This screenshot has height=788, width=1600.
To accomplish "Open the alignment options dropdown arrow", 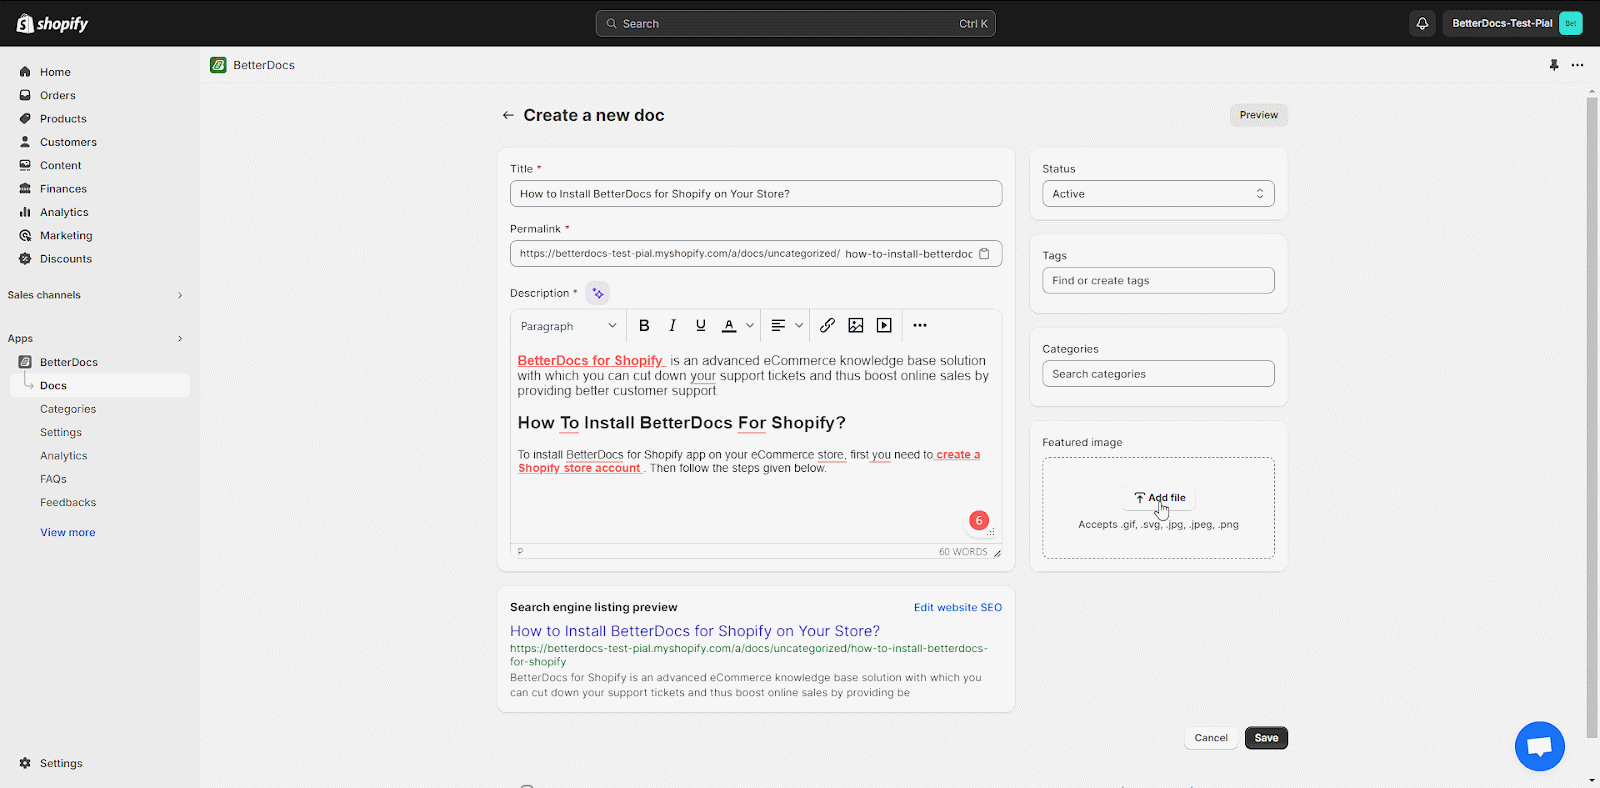I will tap(798, 325).
